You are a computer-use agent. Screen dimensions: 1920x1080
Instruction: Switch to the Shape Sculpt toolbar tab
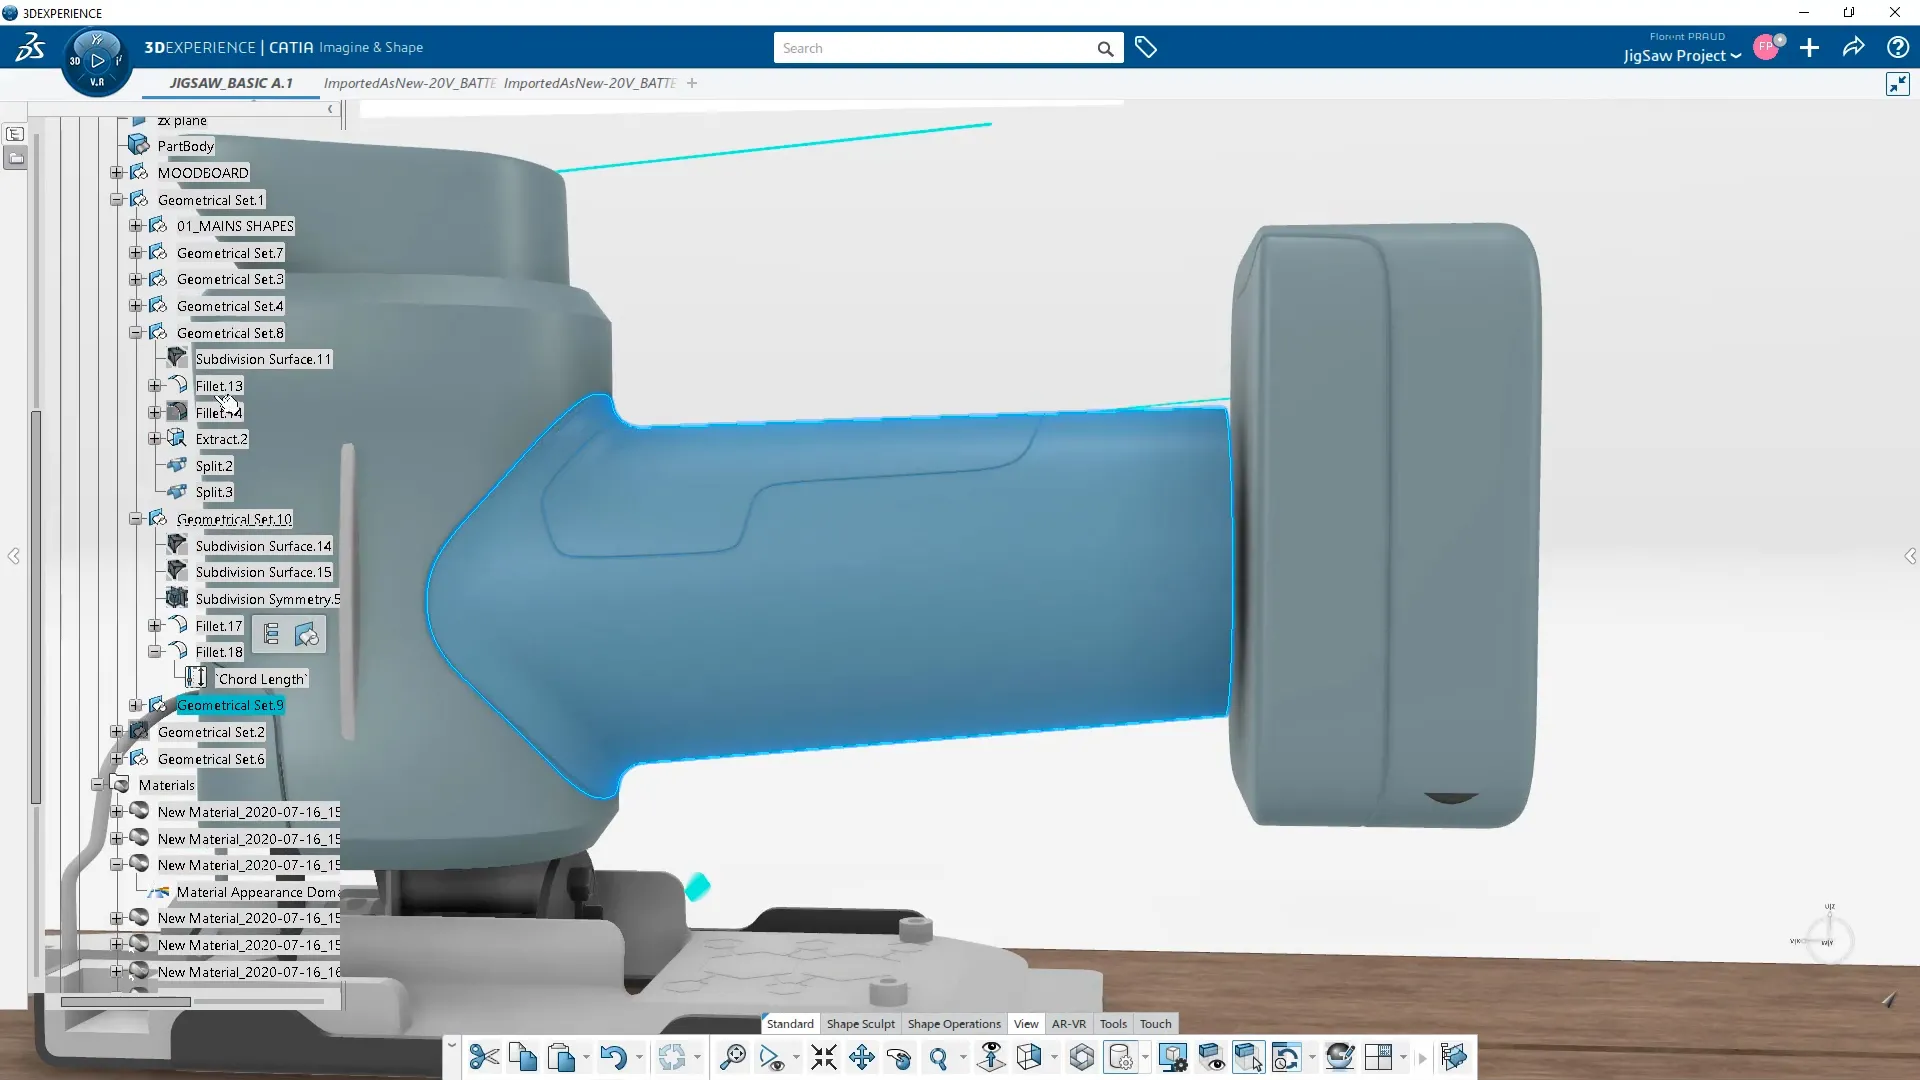pos(860,1023)
